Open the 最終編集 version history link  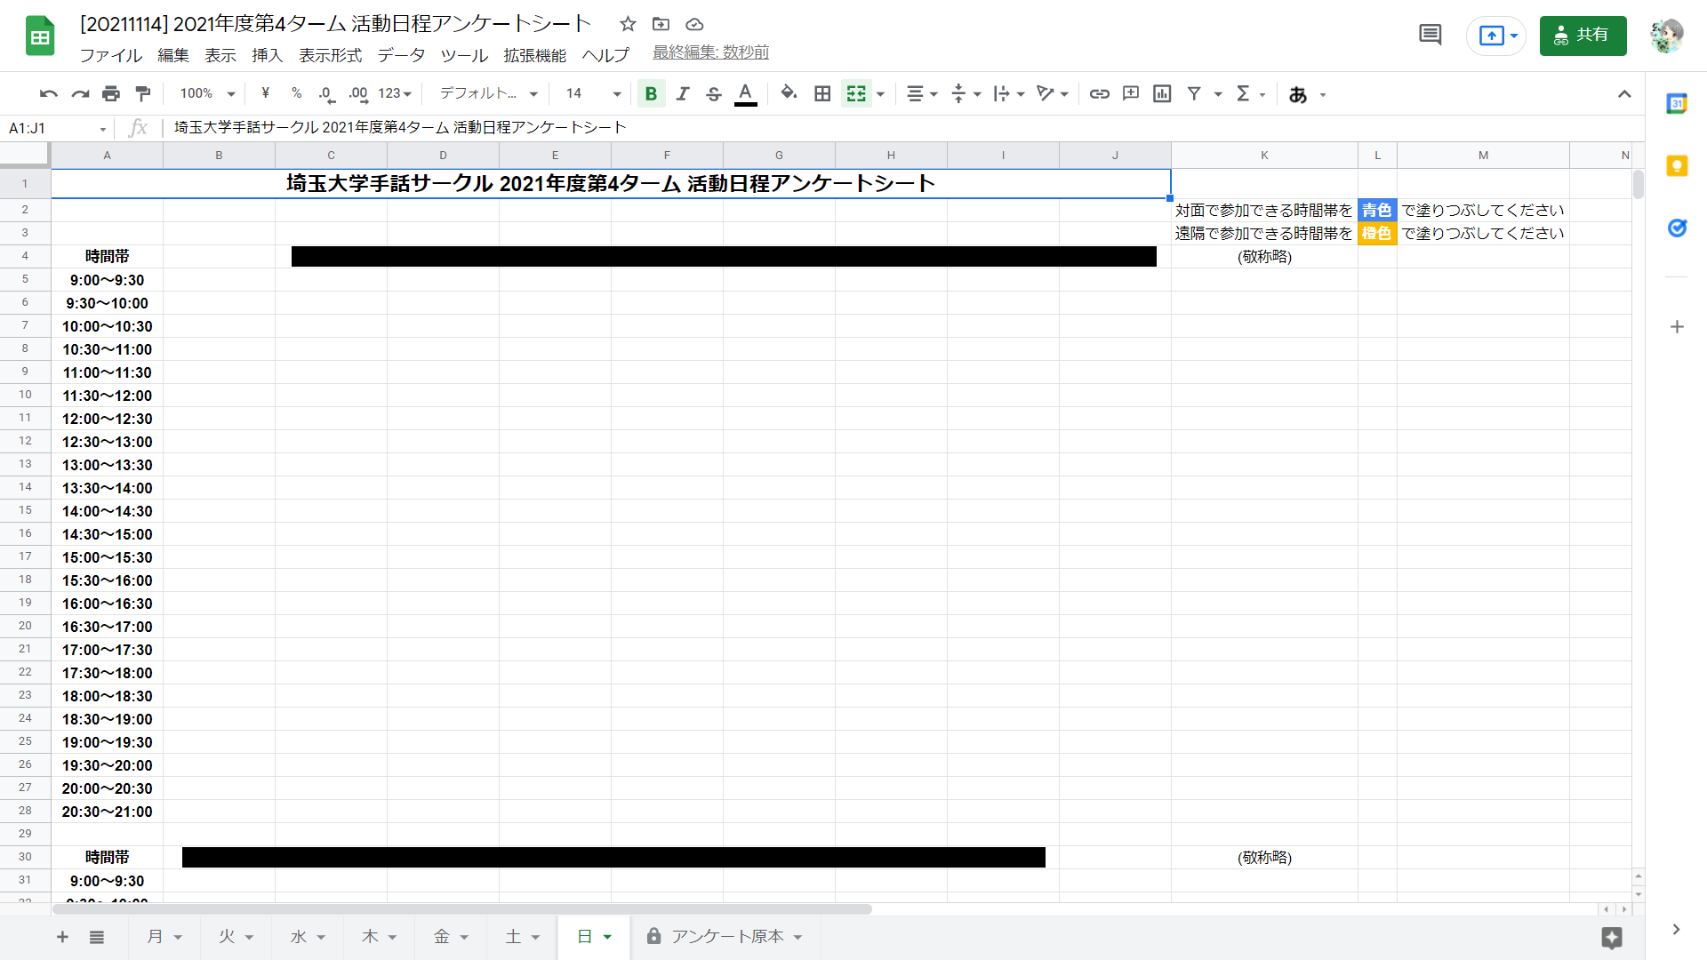pos(710,52)
